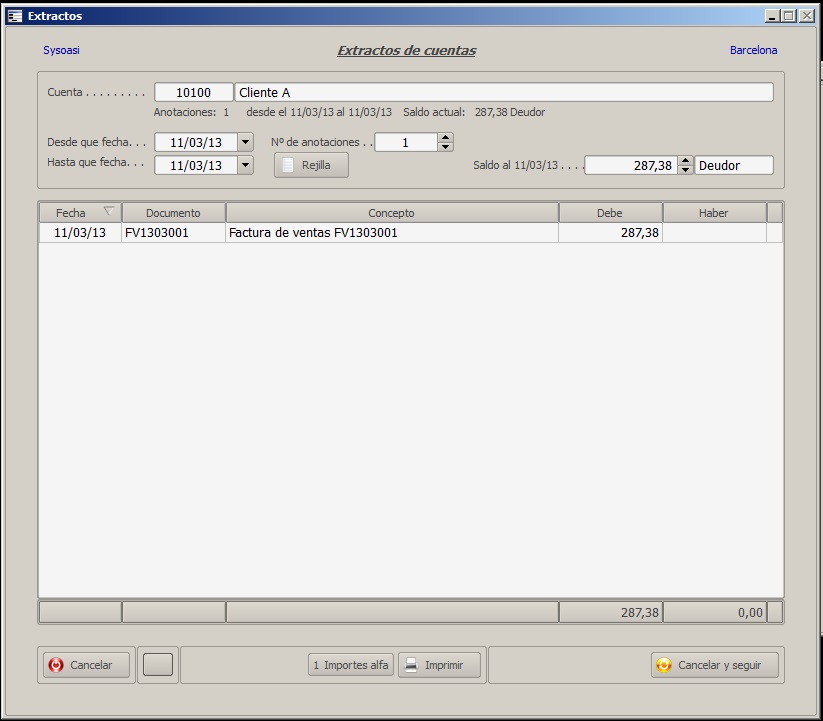Click the Cancelar y seguir label
823x721 pixels.
click(720, 665)
